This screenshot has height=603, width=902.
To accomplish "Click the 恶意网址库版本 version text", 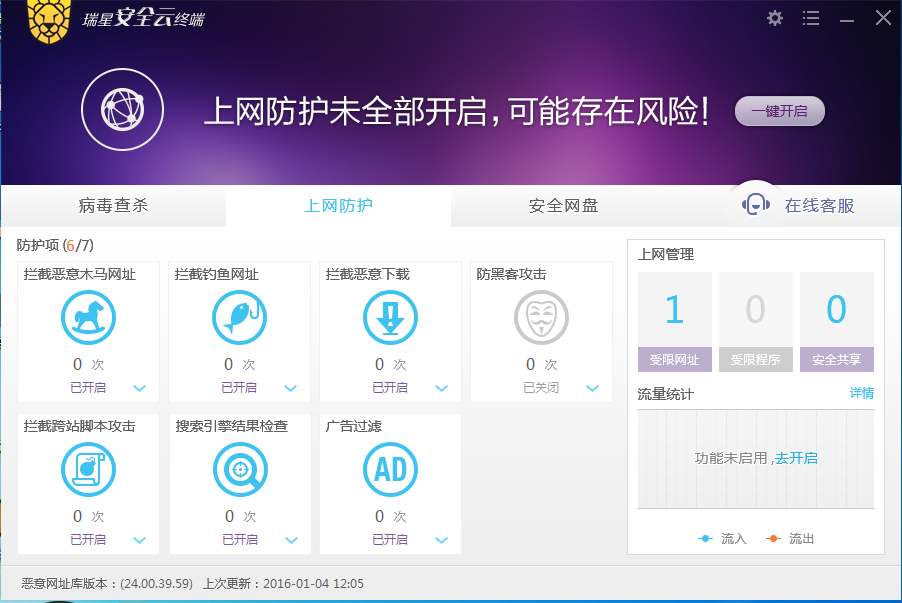I will [107, 583].
